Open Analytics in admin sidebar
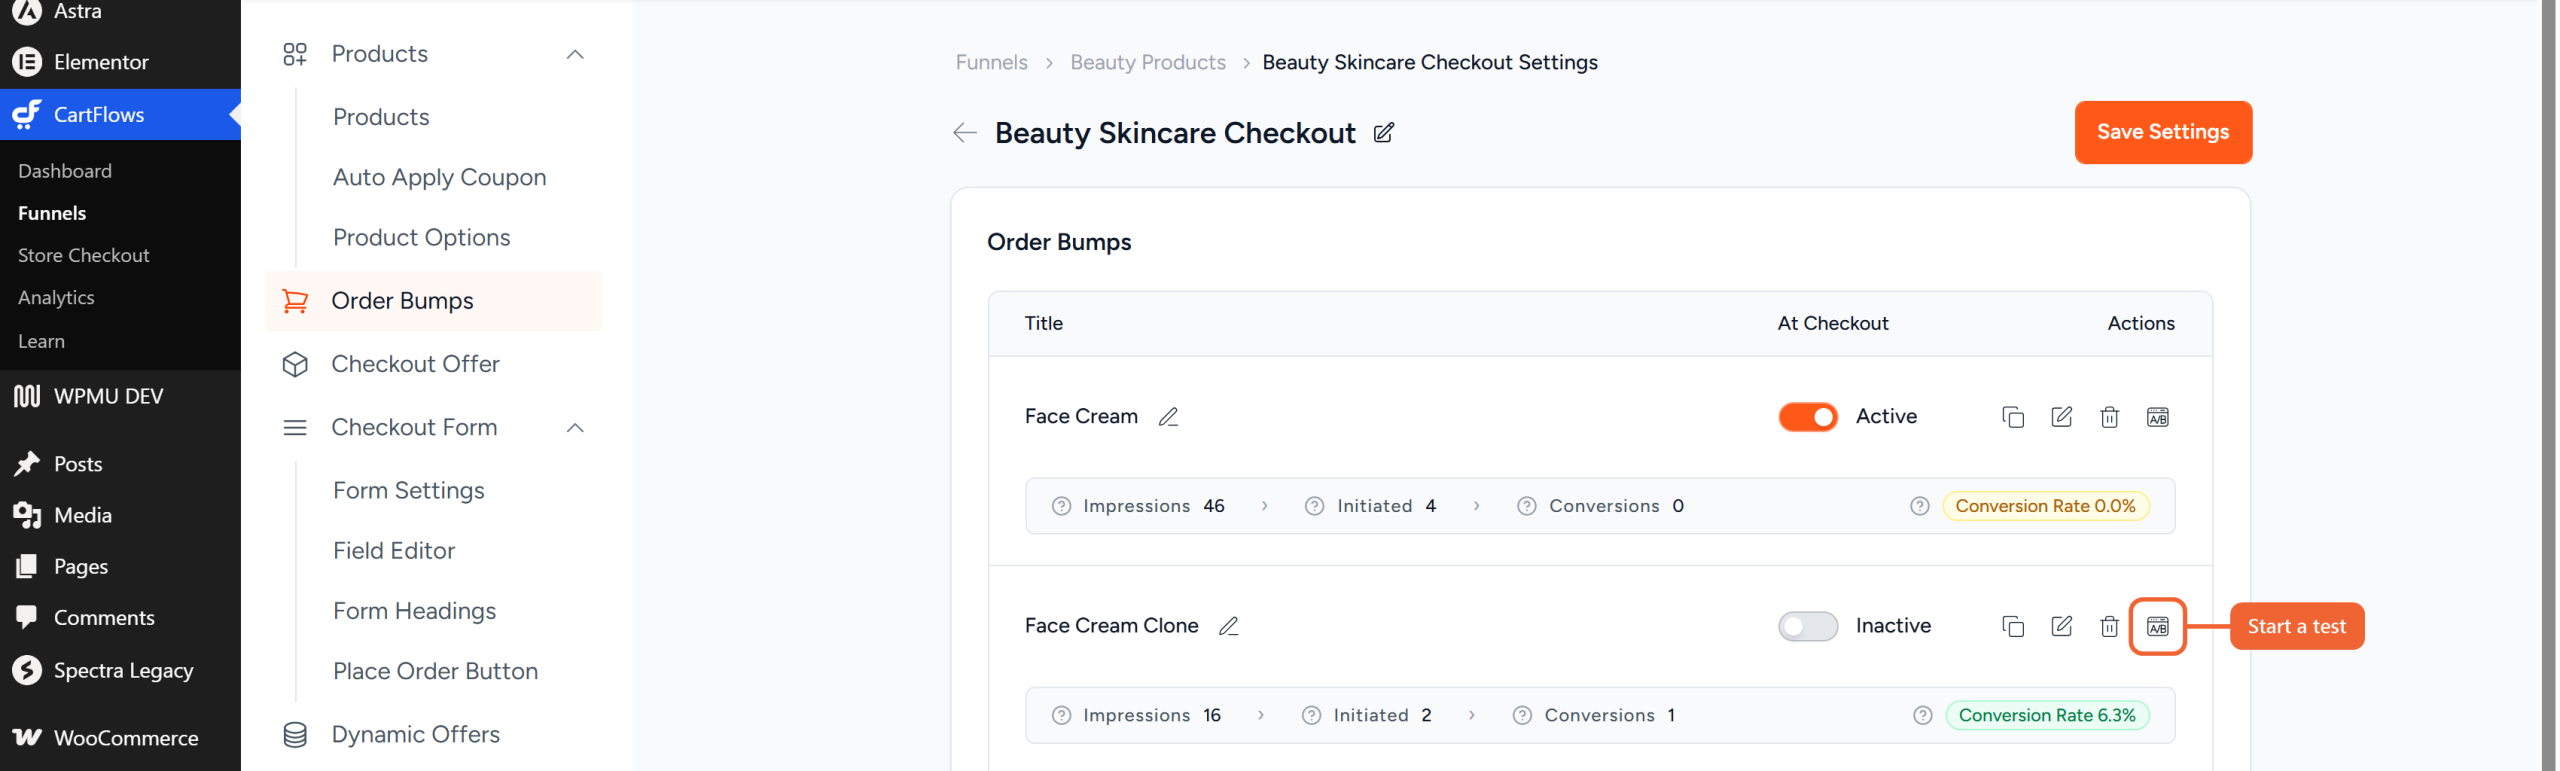This screenshot has height=771, width=2560. point(56,298)
